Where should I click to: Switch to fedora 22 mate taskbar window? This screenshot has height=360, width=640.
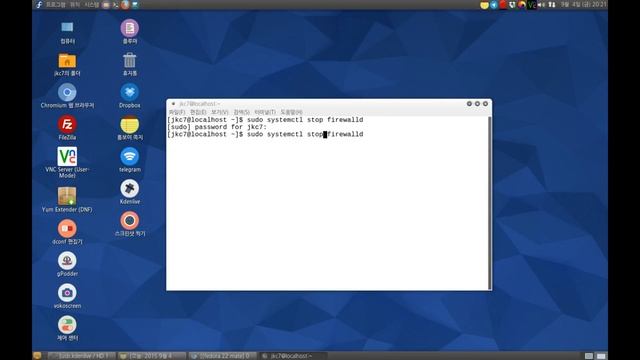pos(222,356)
